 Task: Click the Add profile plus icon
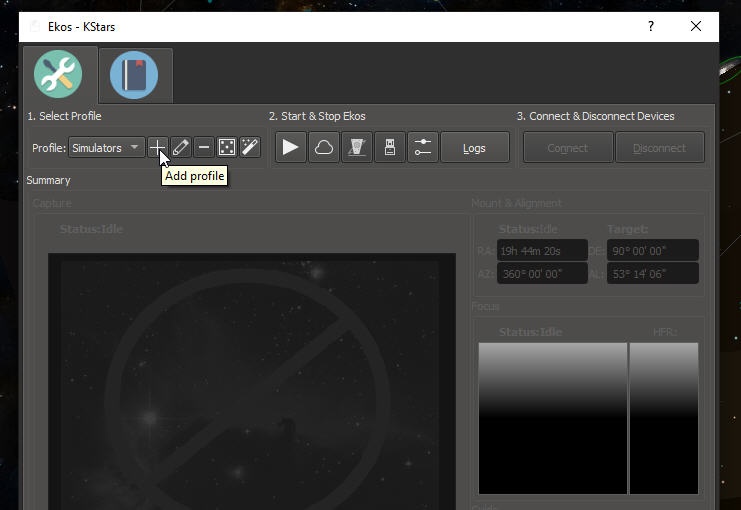tap(157, 148)
